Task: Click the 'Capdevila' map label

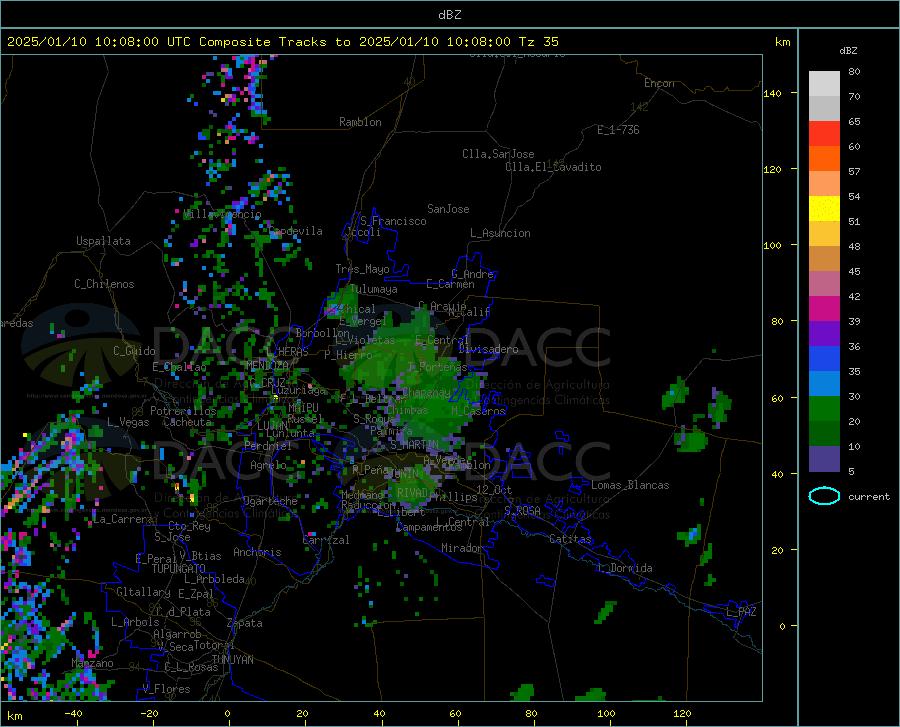Action: click(295, 231)
